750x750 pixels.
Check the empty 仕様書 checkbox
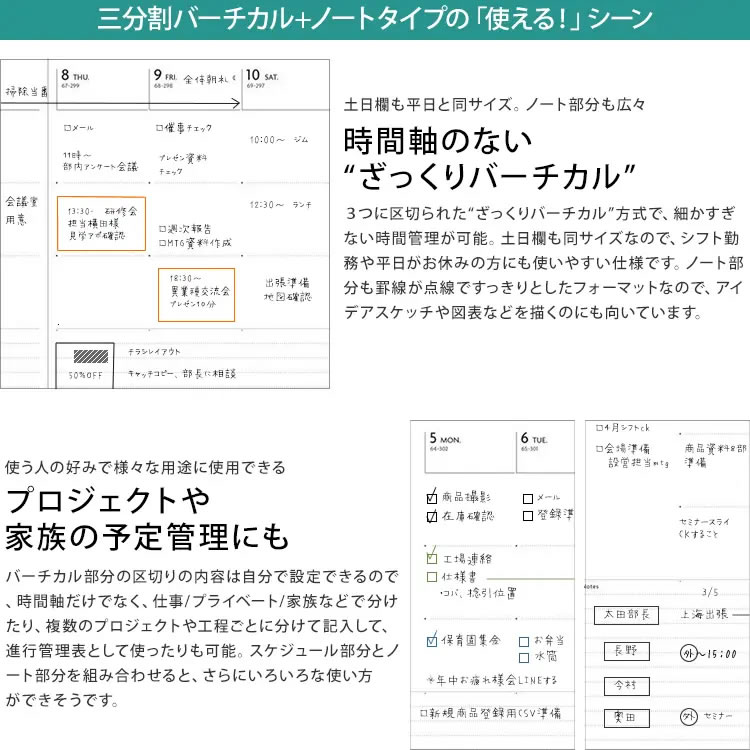tap(432, 577)
